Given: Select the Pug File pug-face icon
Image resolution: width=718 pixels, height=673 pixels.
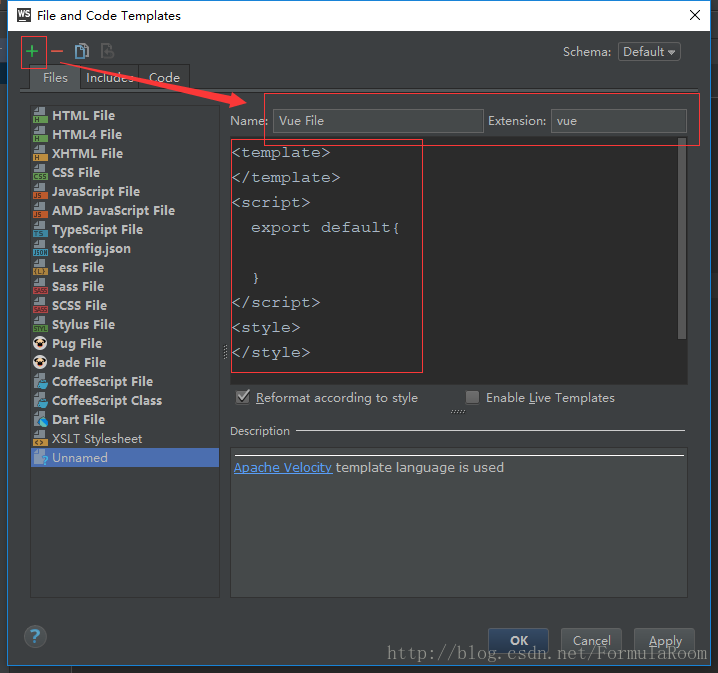Looking at the screenshot, I should [x=40, y=343].
